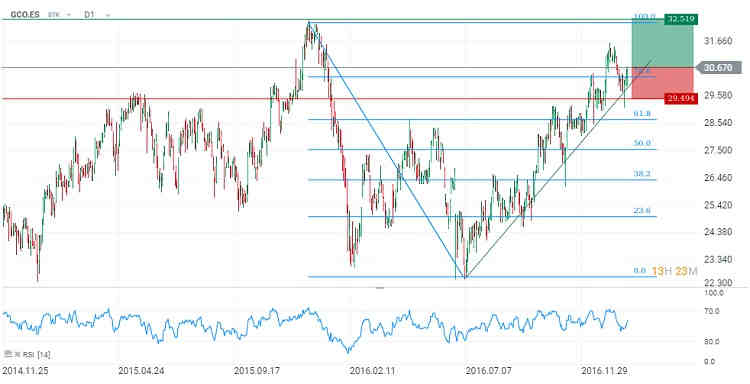Click the 23.340 price axis value
The image size is (750, 384).
[x=718, y=260]
